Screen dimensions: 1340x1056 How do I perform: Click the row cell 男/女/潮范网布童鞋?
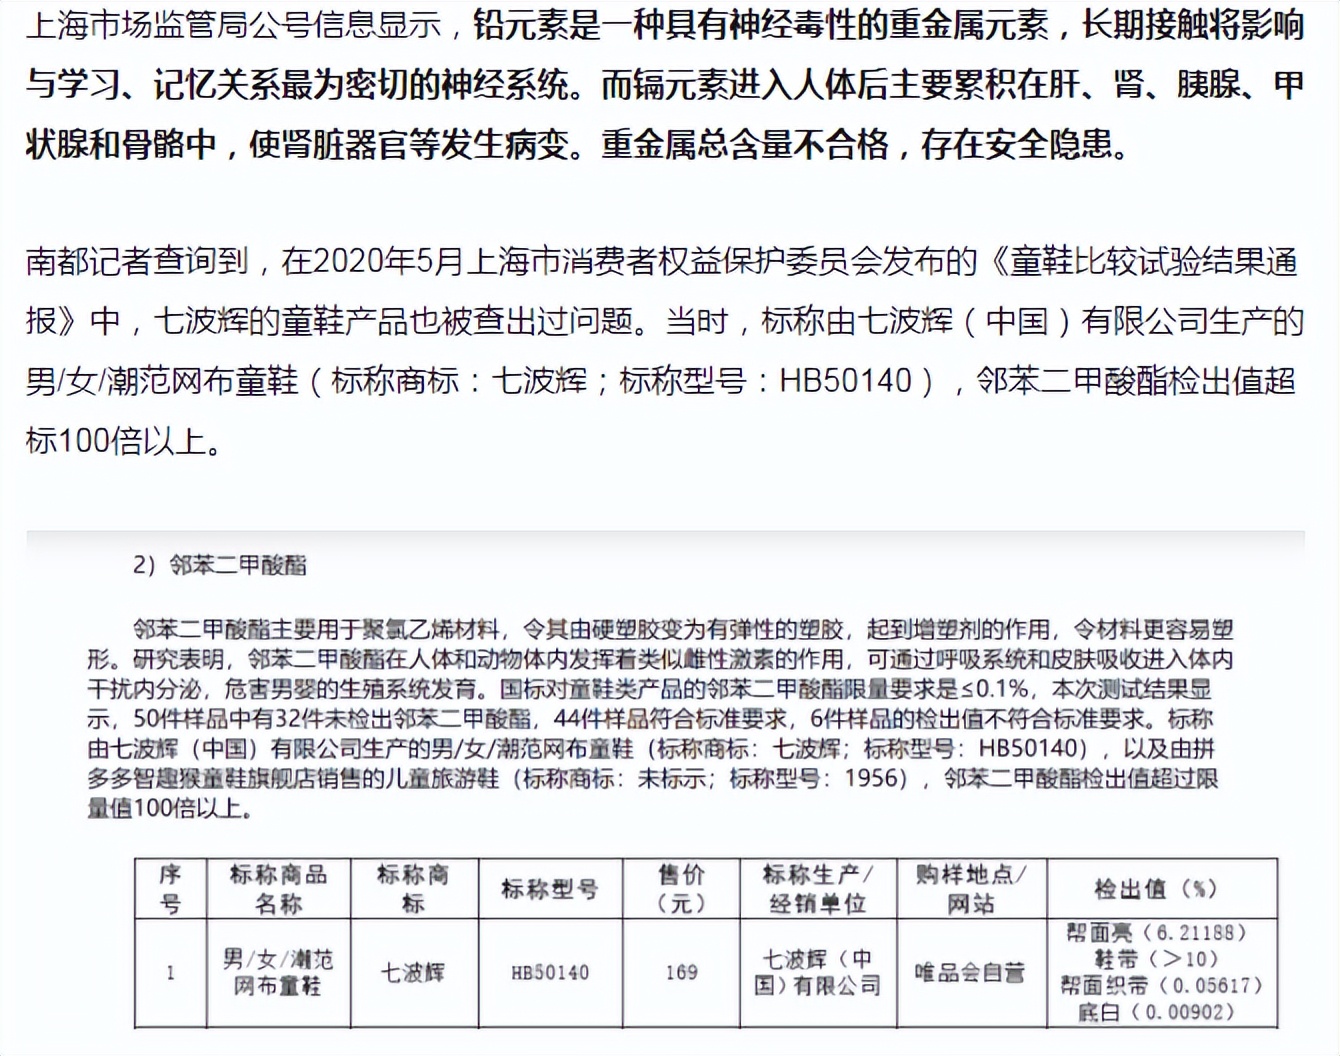(277, 972)
